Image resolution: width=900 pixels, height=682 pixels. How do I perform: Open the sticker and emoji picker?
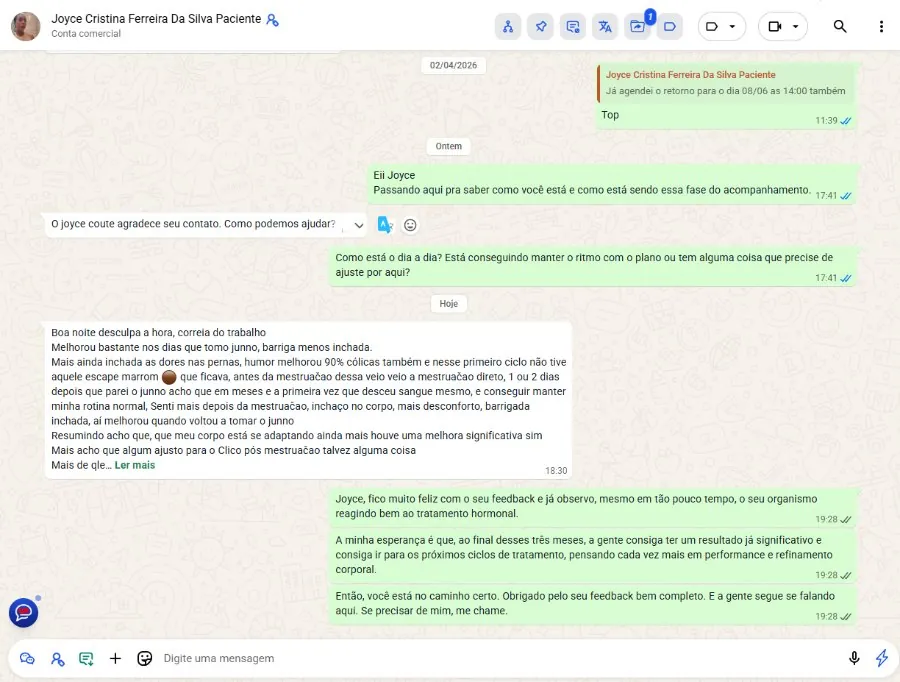[145, 658]
